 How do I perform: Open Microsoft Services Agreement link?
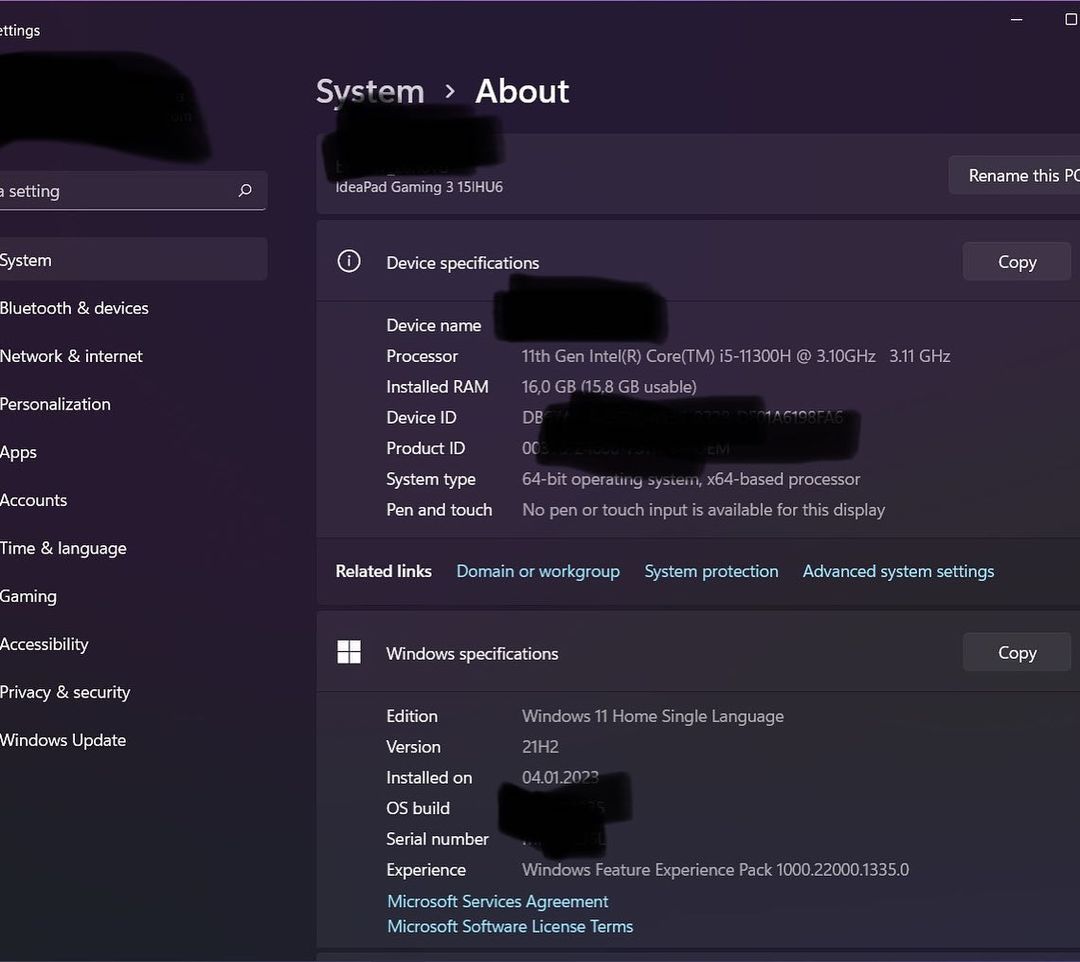pos(497,901)
